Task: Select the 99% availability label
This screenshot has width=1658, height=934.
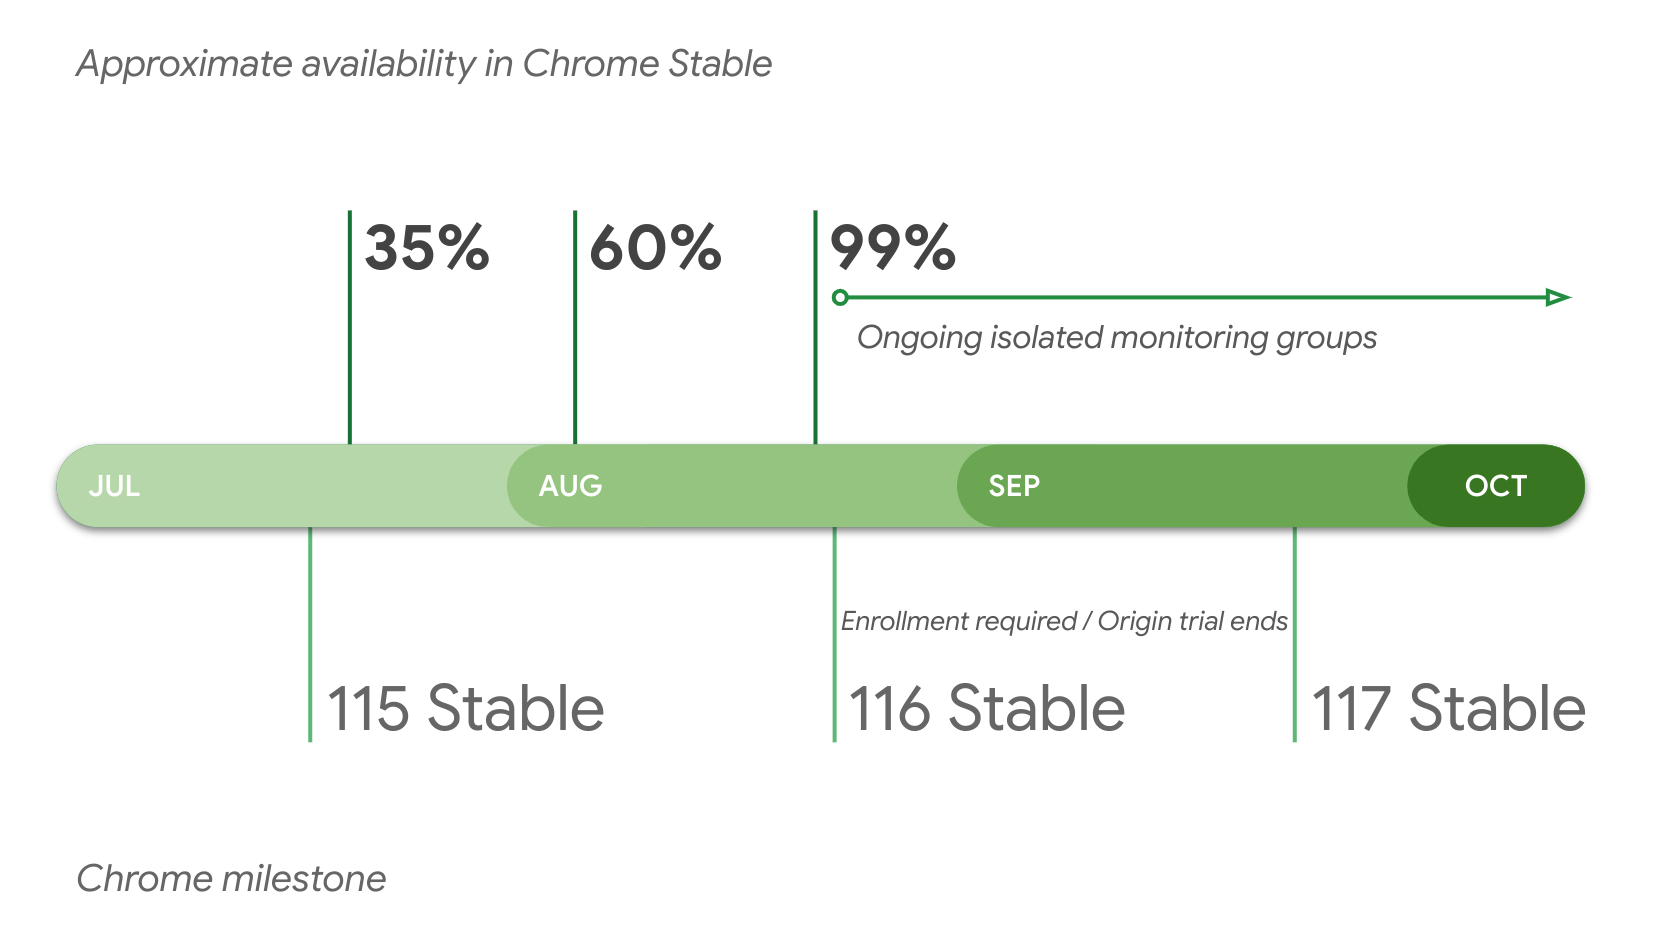Action: (892, 248)
